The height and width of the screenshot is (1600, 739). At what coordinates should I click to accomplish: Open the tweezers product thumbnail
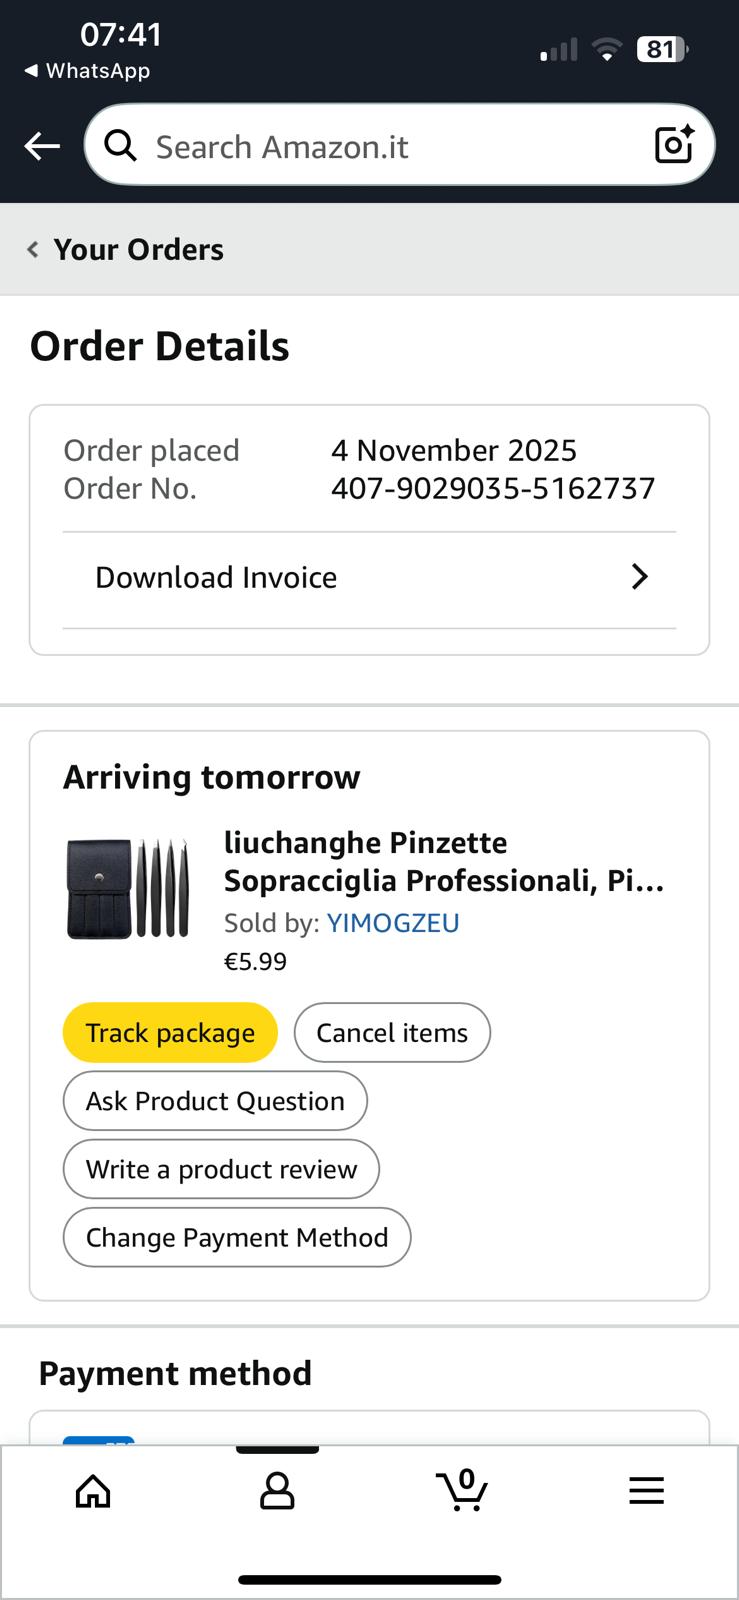(x=127, y=888)
